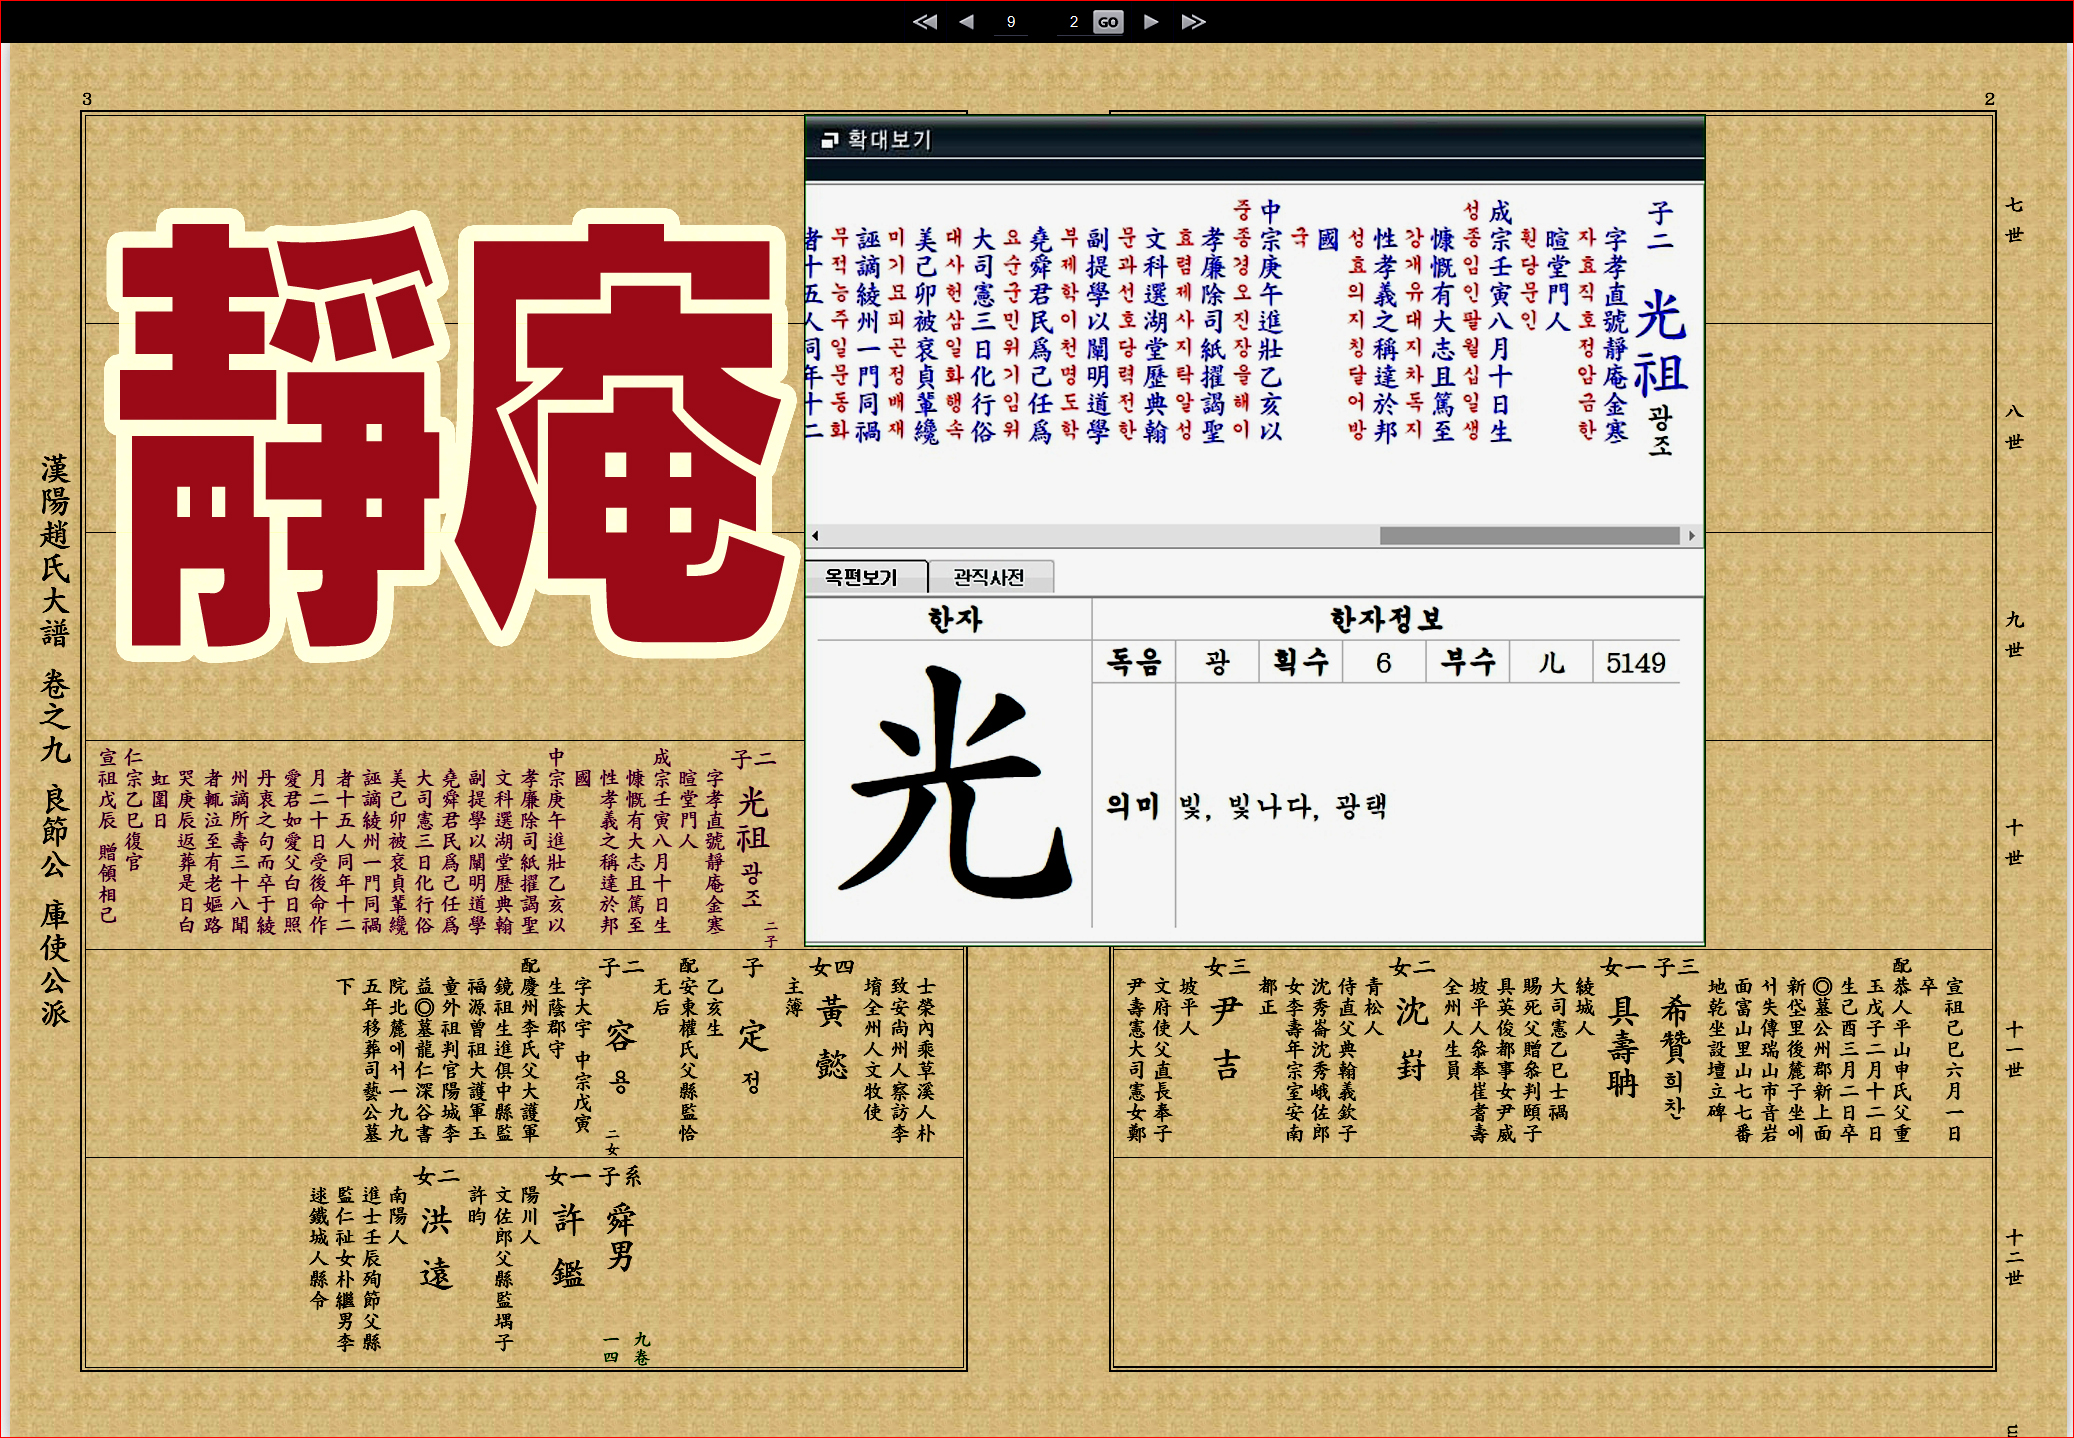Click the generation label 九世
Screen dimensions: 2074x1438
(x=2014, y=634)
